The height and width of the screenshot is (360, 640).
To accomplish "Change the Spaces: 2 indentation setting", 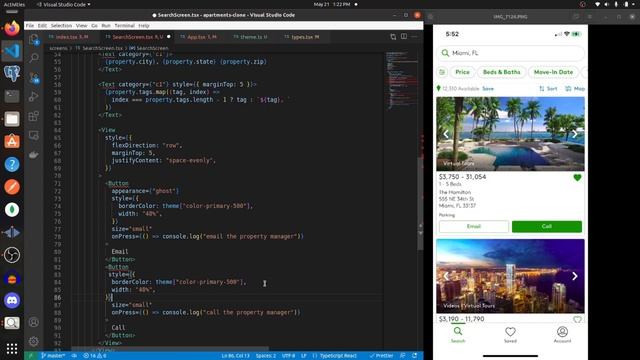I will coord(266,356).
